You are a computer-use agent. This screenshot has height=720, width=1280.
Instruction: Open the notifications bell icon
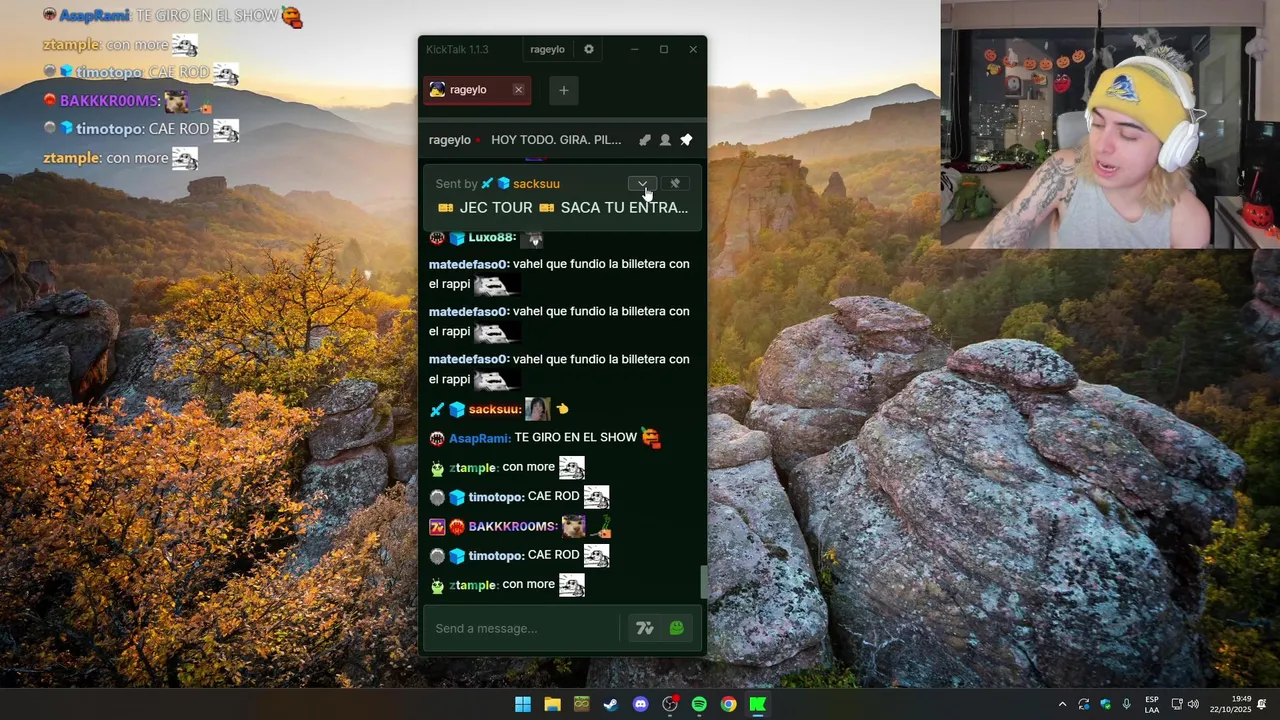[x=1262, y=704]
